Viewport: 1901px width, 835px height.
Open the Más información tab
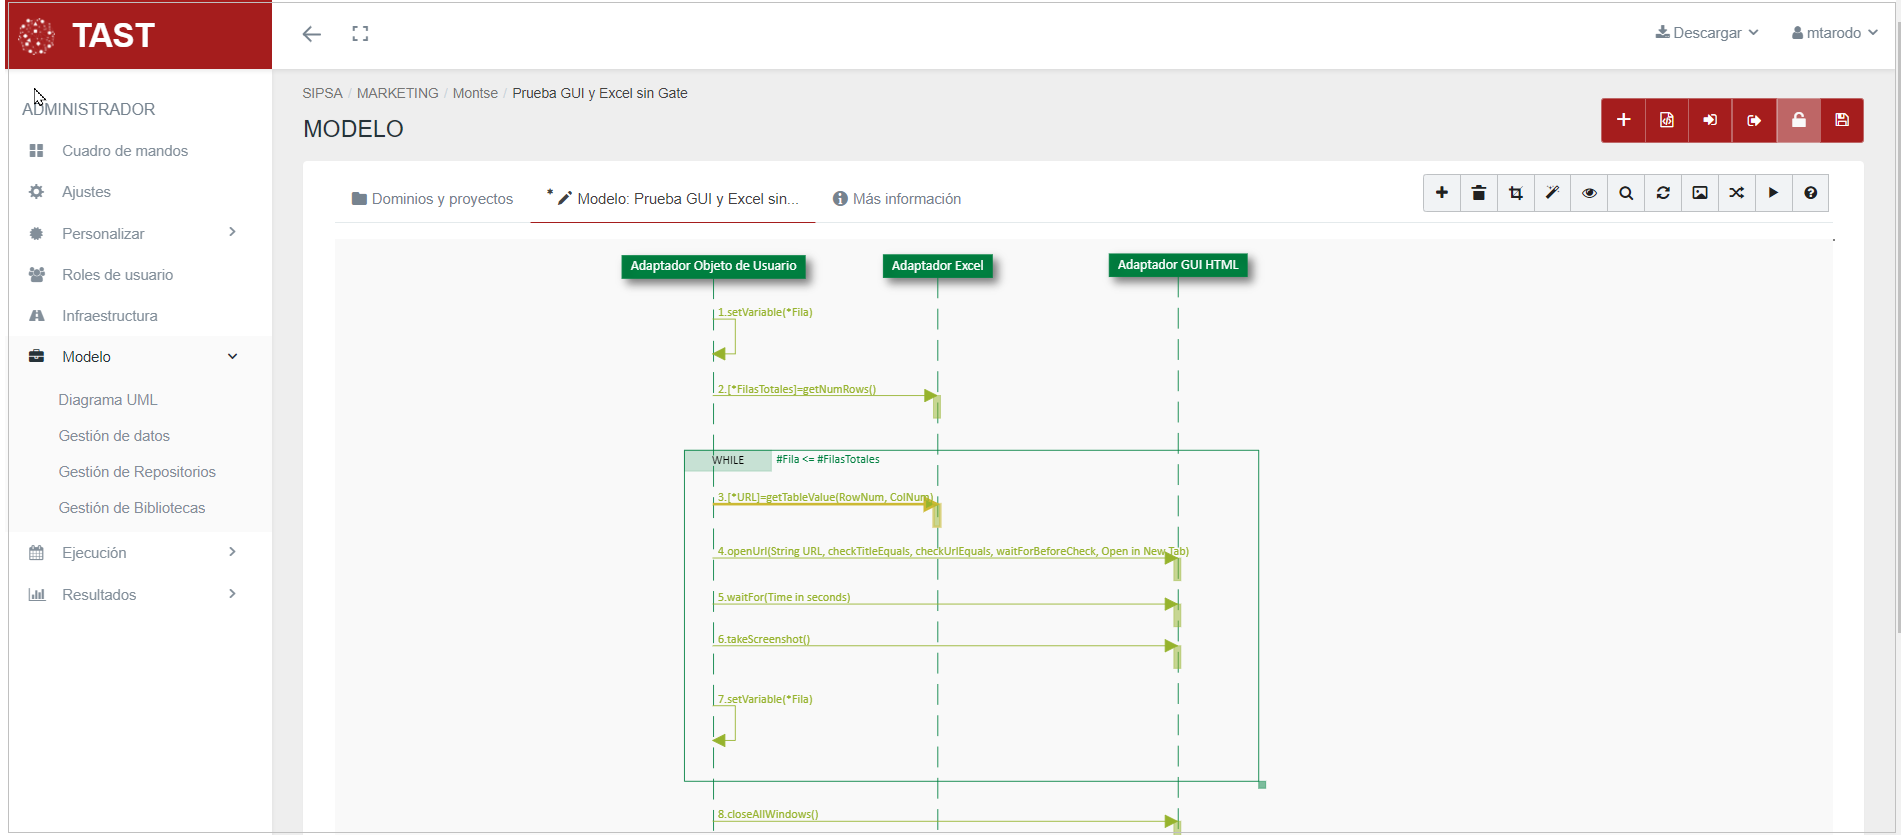click(x=897, y=199)
